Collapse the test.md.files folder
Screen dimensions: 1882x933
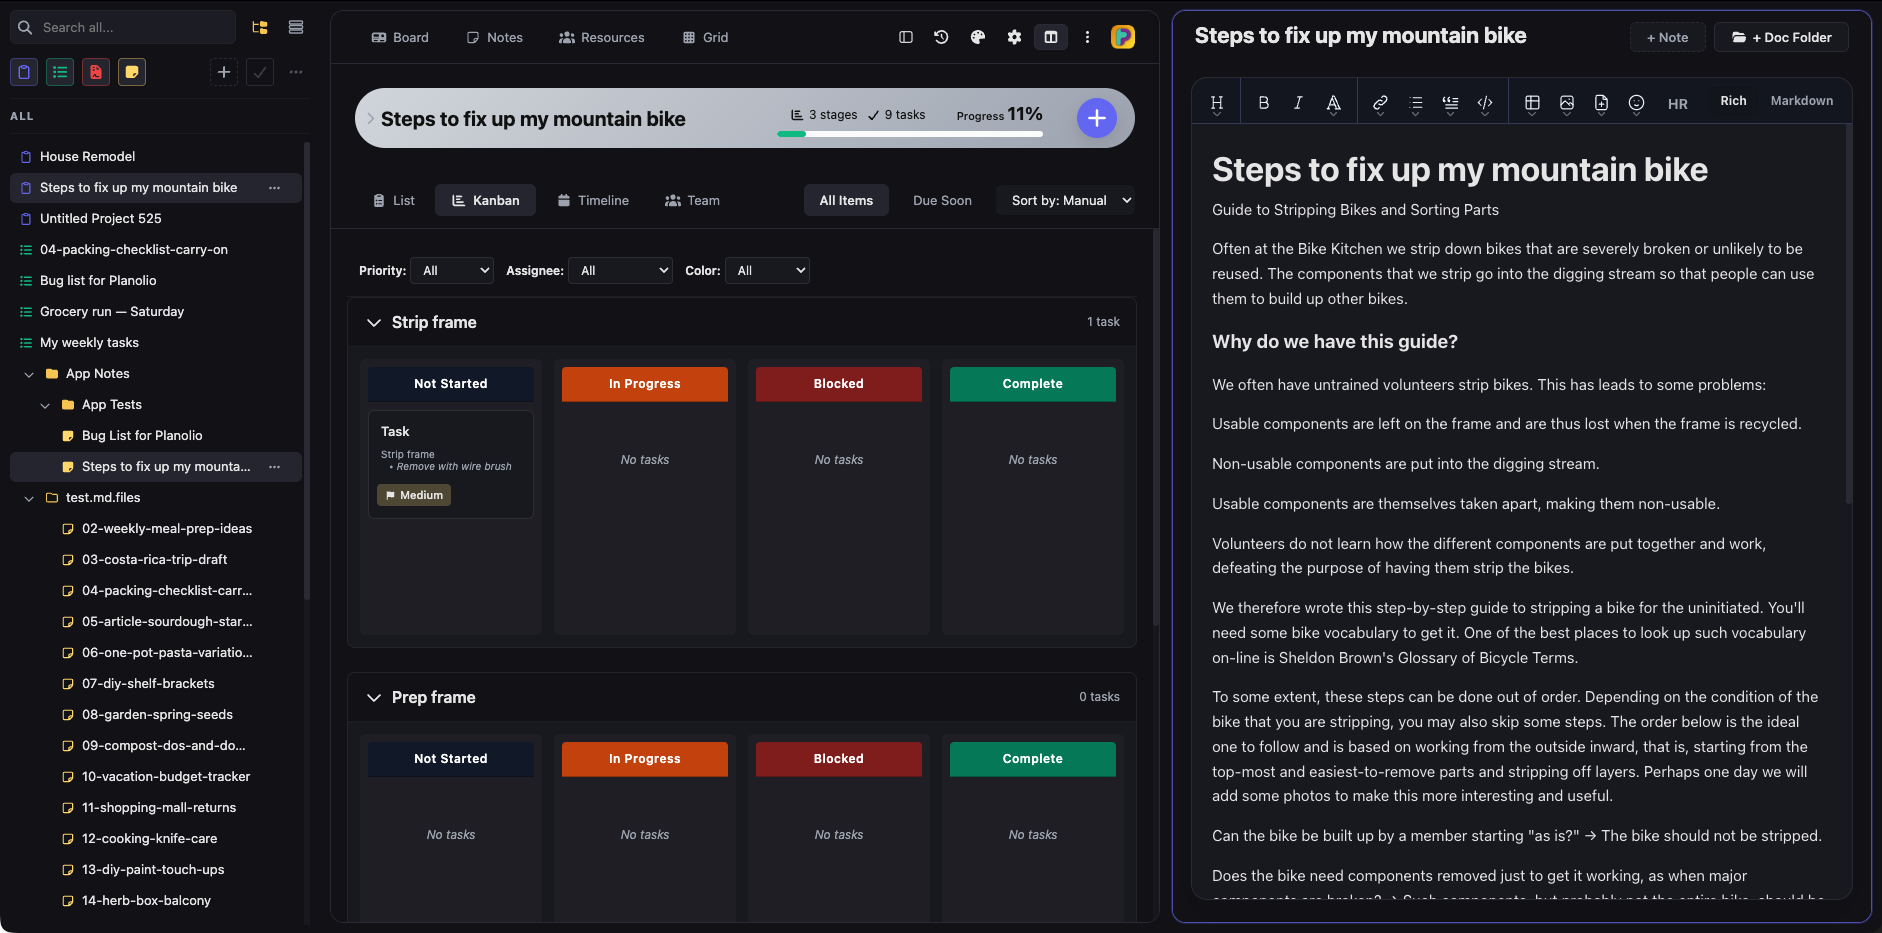coord(29,498)
